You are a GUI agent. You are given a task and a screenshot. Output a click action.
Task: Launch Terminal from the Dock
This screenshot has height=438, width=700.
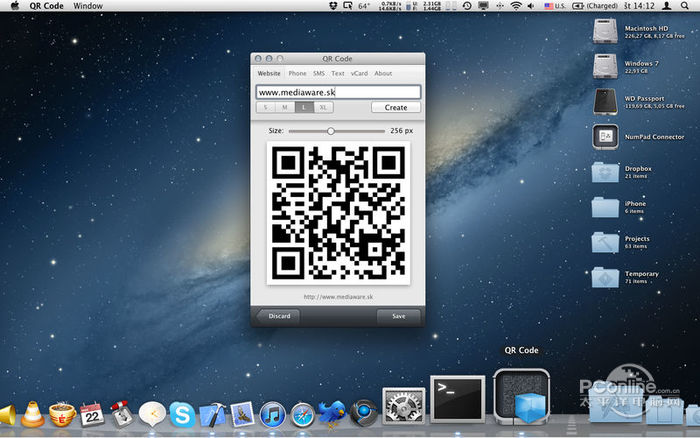click(458, 400)
